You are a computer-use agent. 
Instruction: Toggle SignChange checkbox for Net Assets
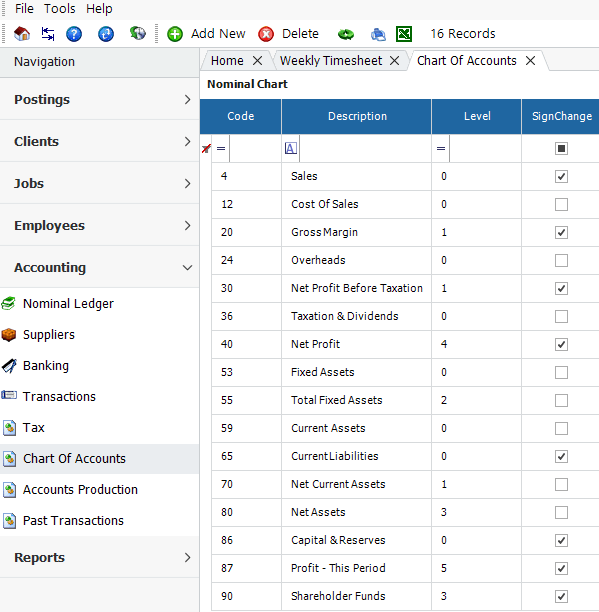point(561,512)
